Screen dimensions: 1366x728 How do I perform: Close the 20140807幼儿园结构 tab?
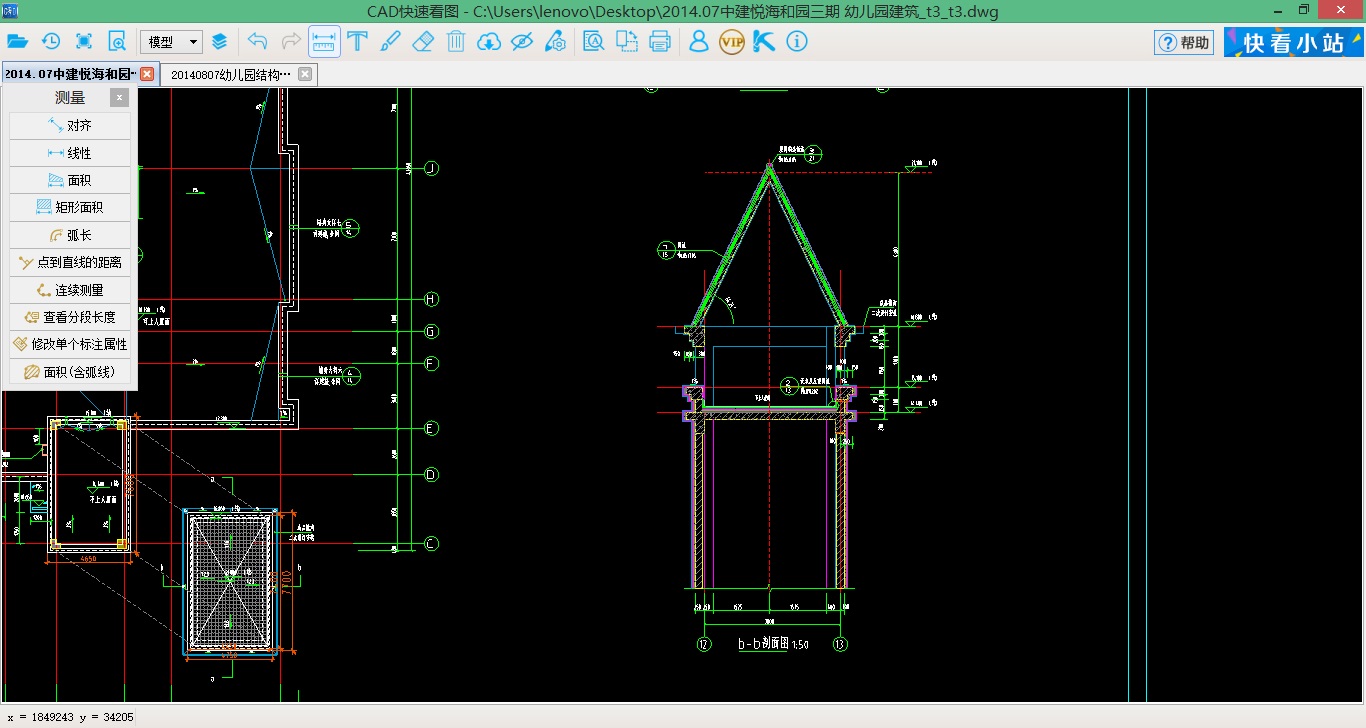tap(305, 74)
